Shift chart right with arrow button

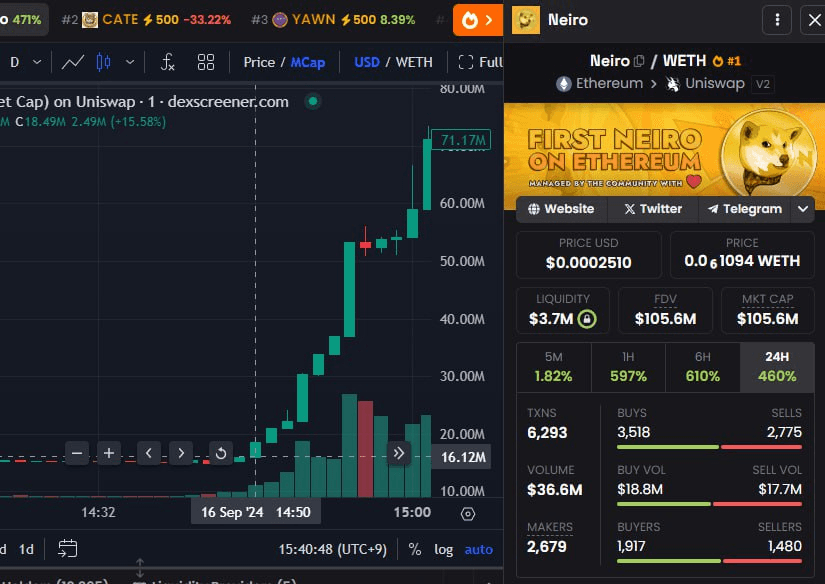181,453
